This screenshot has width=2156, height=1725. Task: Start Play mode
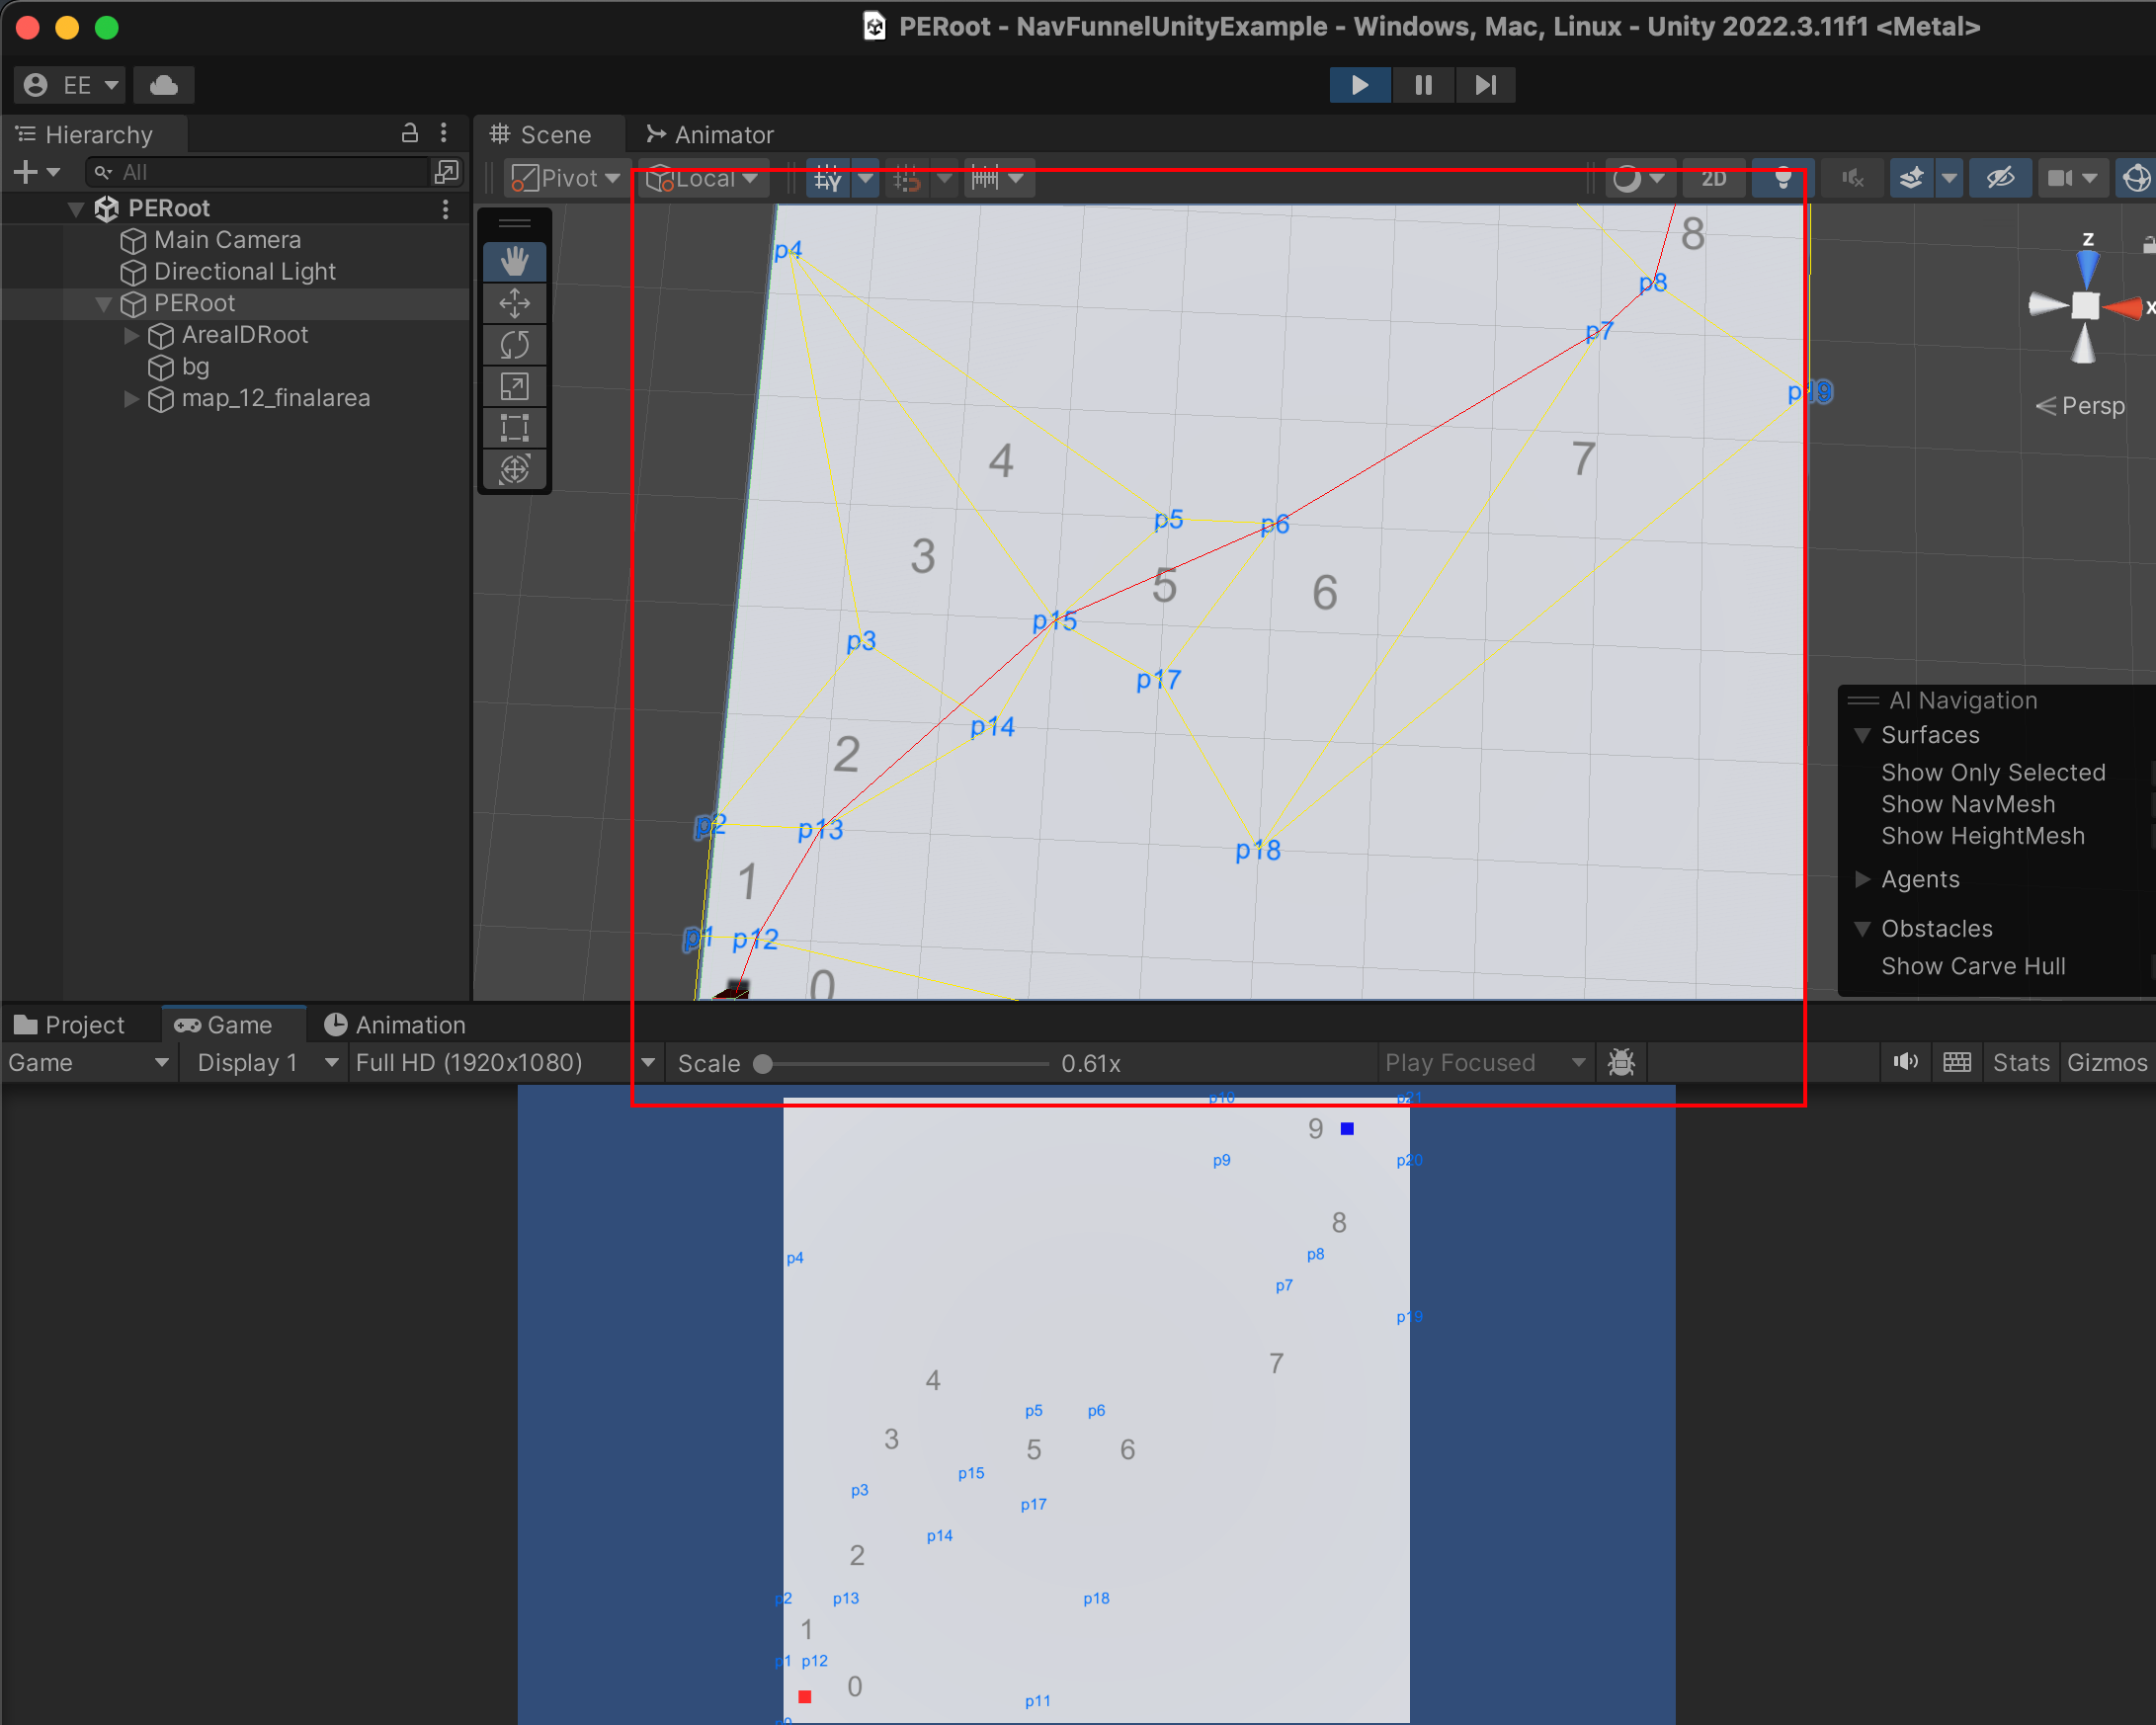coord(1359,85)
